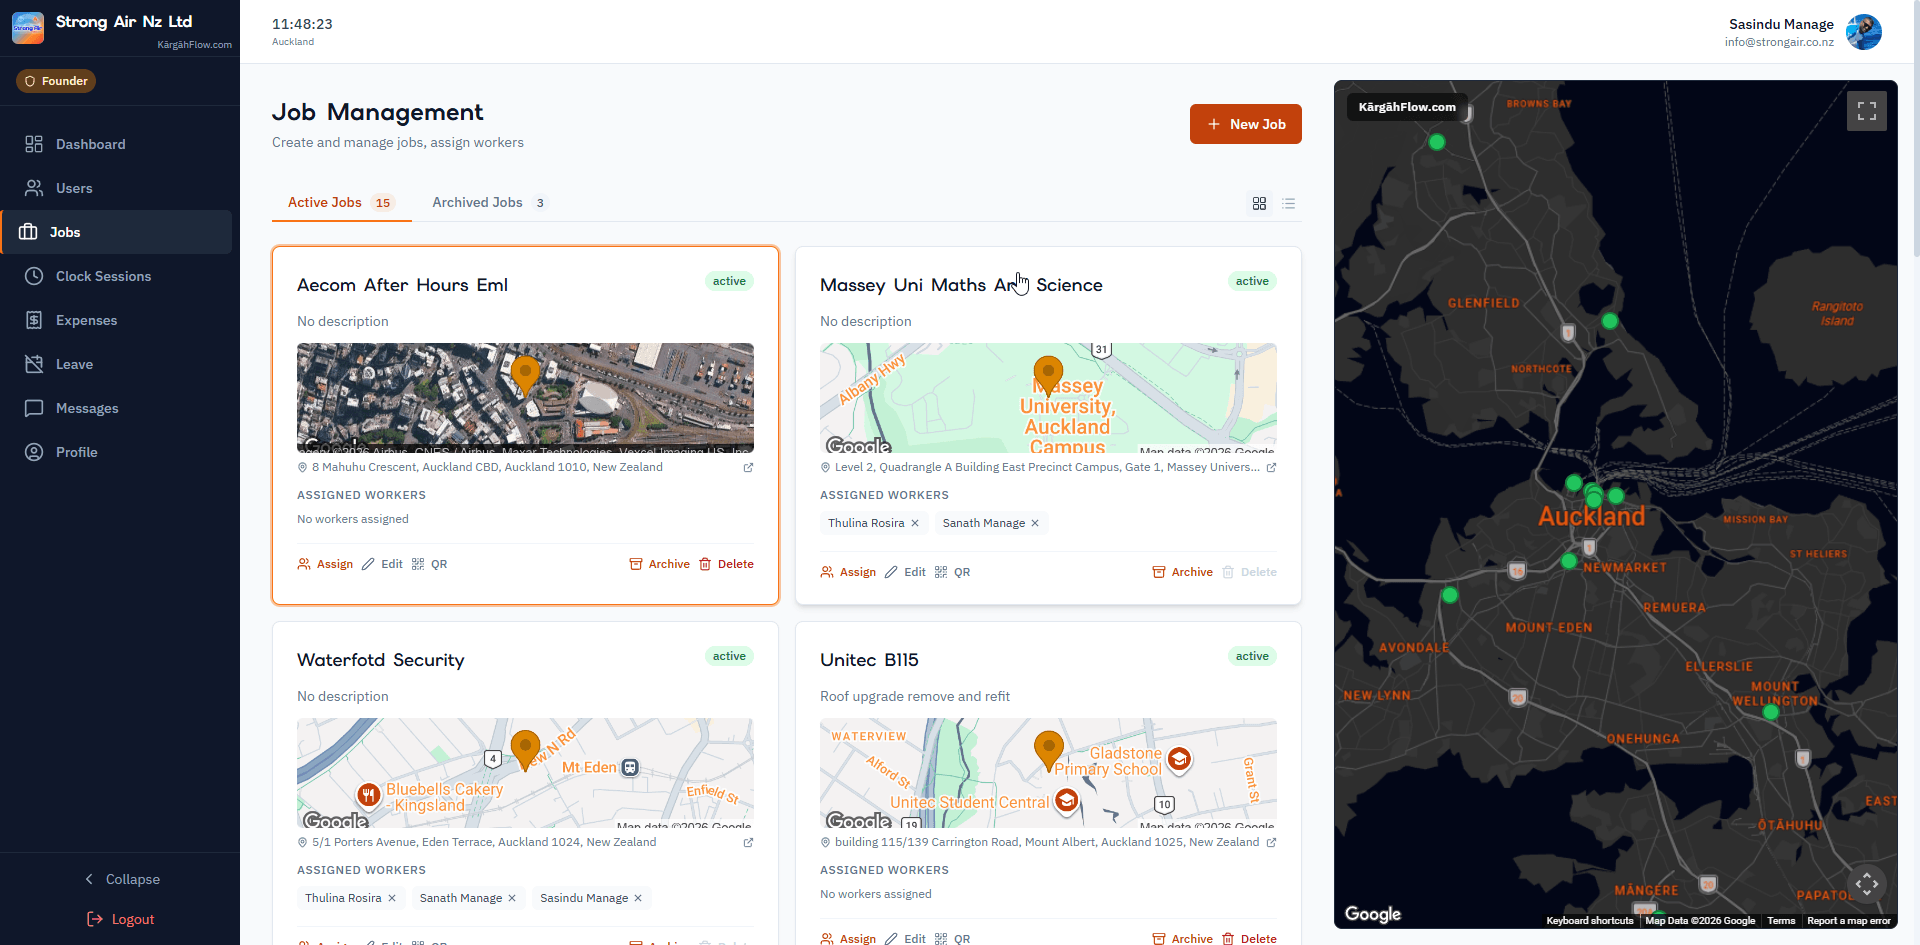1920x945 pixels.
Task: Click the Massey University map thumbnail
Action: click(x=1048, y=398)
